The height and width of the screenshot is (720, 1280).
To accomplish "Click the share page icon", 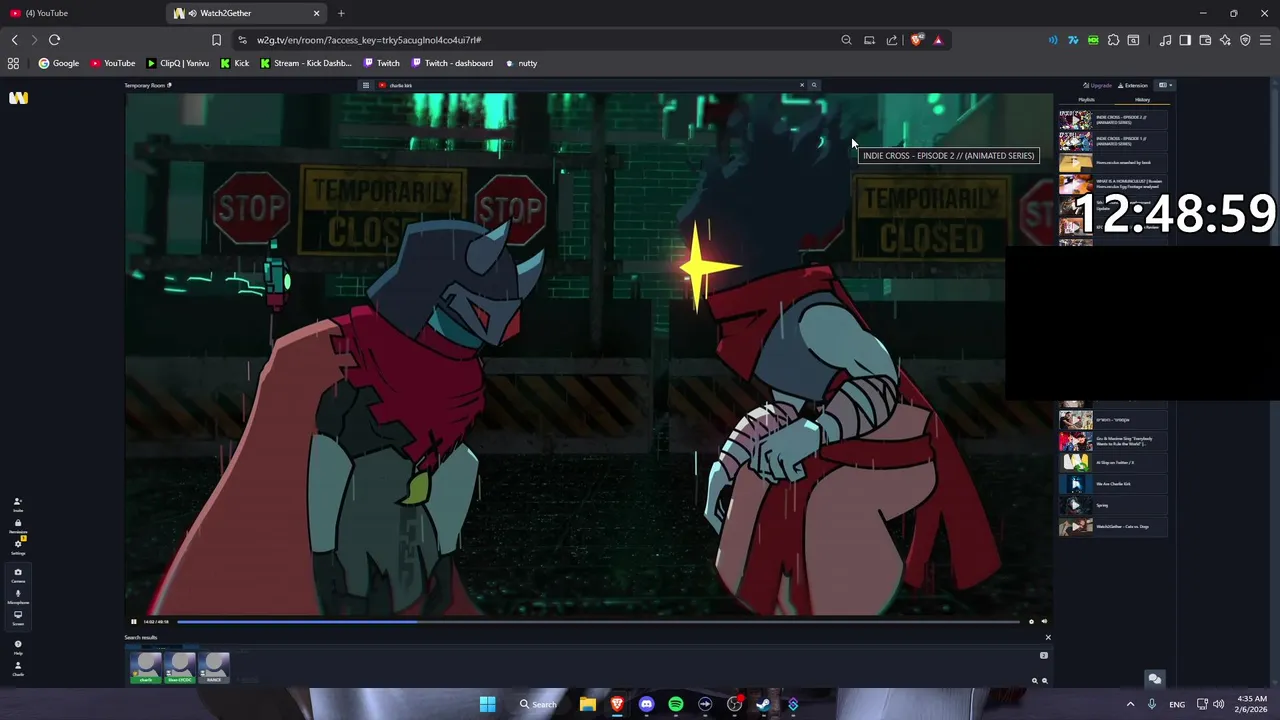I will [892, 40].
